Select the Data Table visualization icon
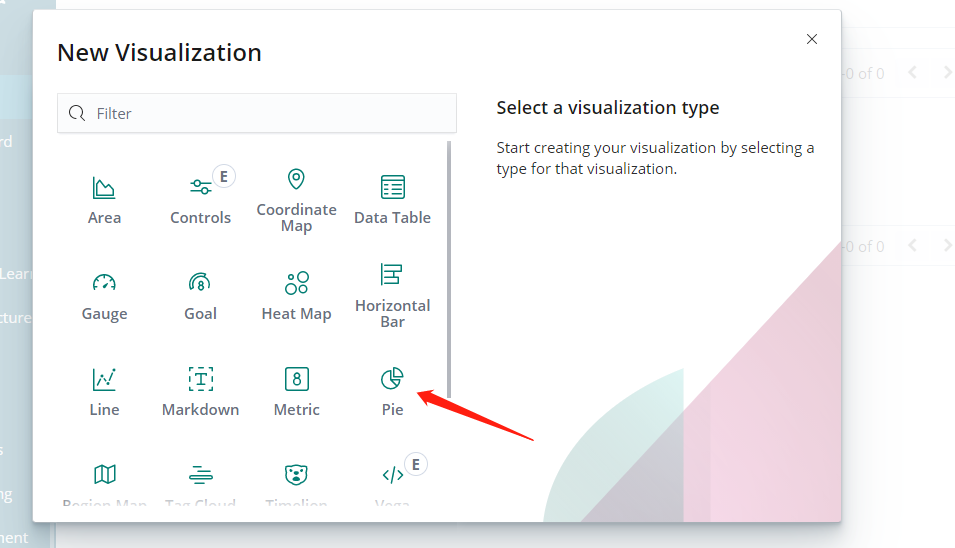Viewport: 955px width, 548px height. 393,187
